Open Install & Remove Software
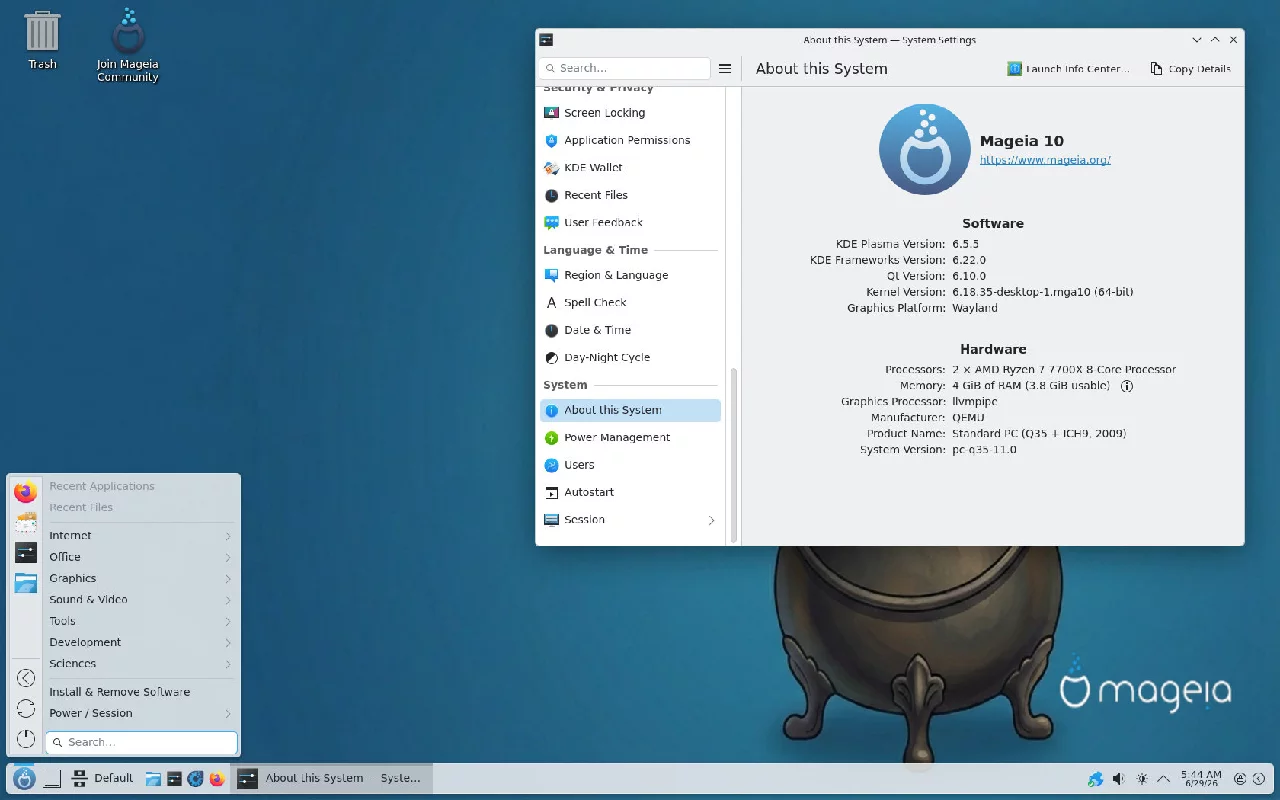Image resolution: width=1280 pixels, height=800 pixels. point(140,692)
